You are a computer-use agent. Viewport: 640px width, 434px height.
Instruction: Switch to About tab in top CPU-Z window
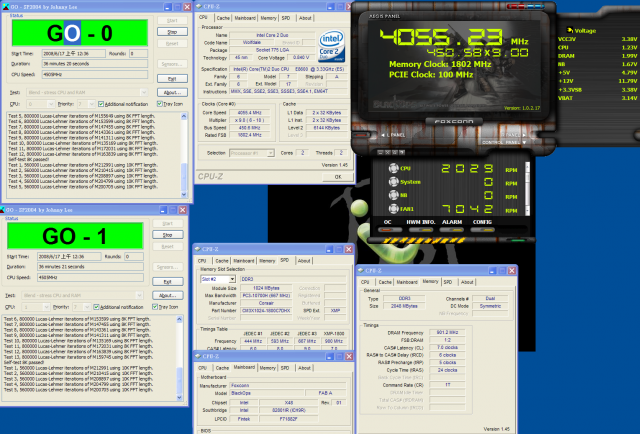[305, 18]
